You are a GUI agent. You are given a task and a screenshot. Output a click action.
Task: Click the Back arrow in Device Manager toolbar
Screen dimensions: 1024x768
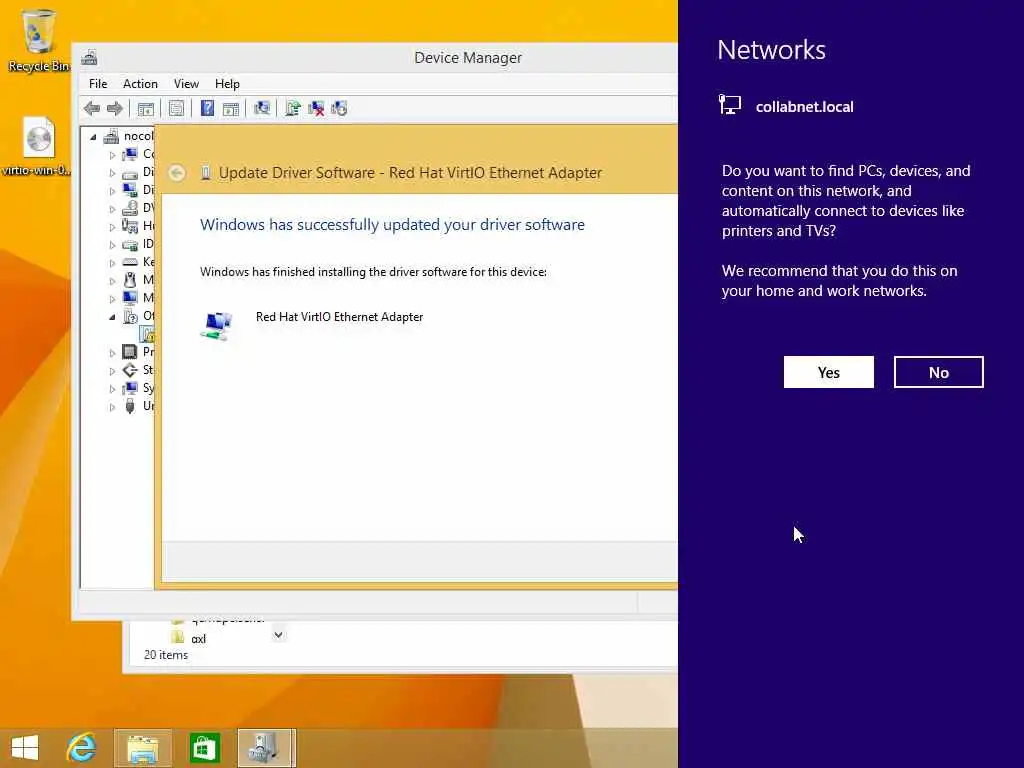coord(92,108)
